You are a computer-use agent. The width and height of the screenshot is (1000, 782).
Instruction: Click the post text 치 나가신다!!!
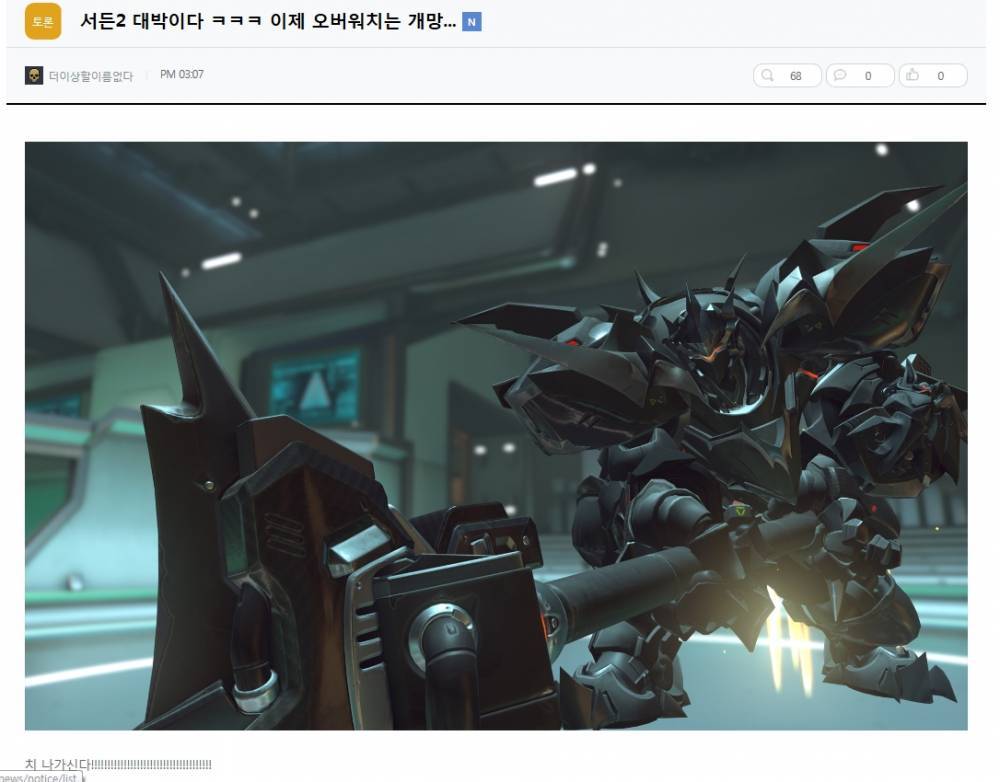[x=118, y=764]
